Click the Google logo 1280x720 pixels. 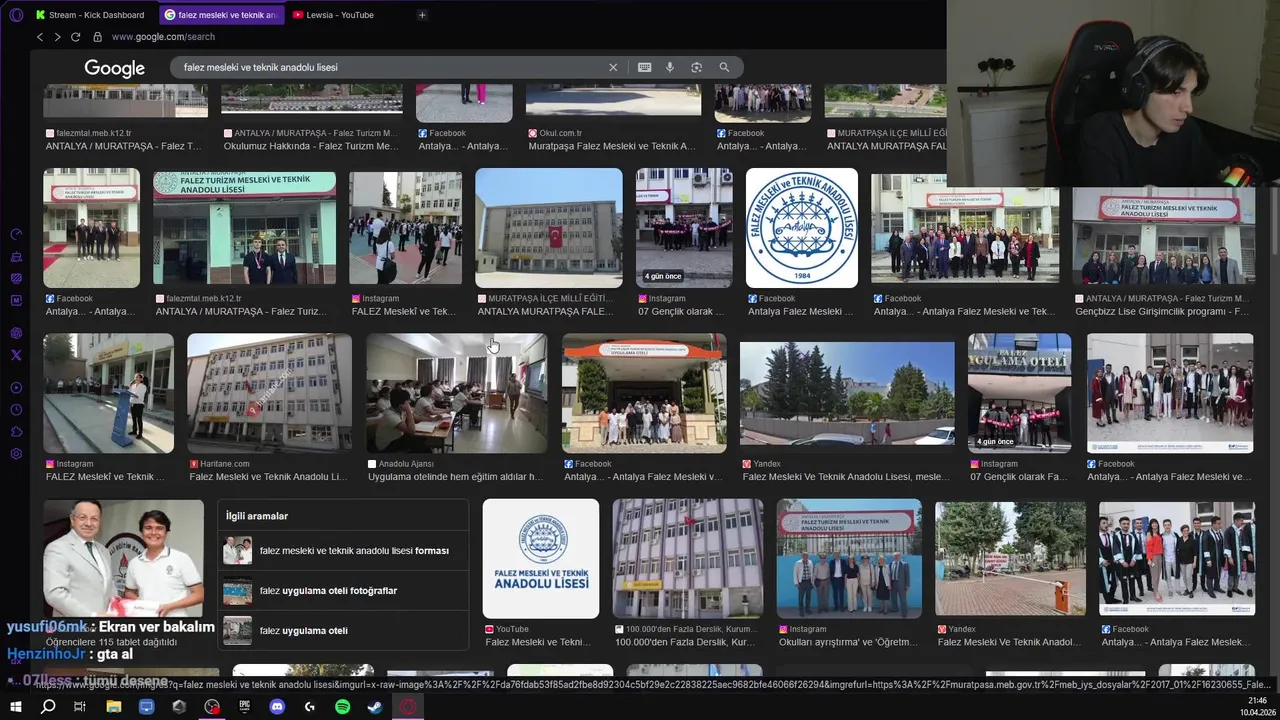[114, 68]
